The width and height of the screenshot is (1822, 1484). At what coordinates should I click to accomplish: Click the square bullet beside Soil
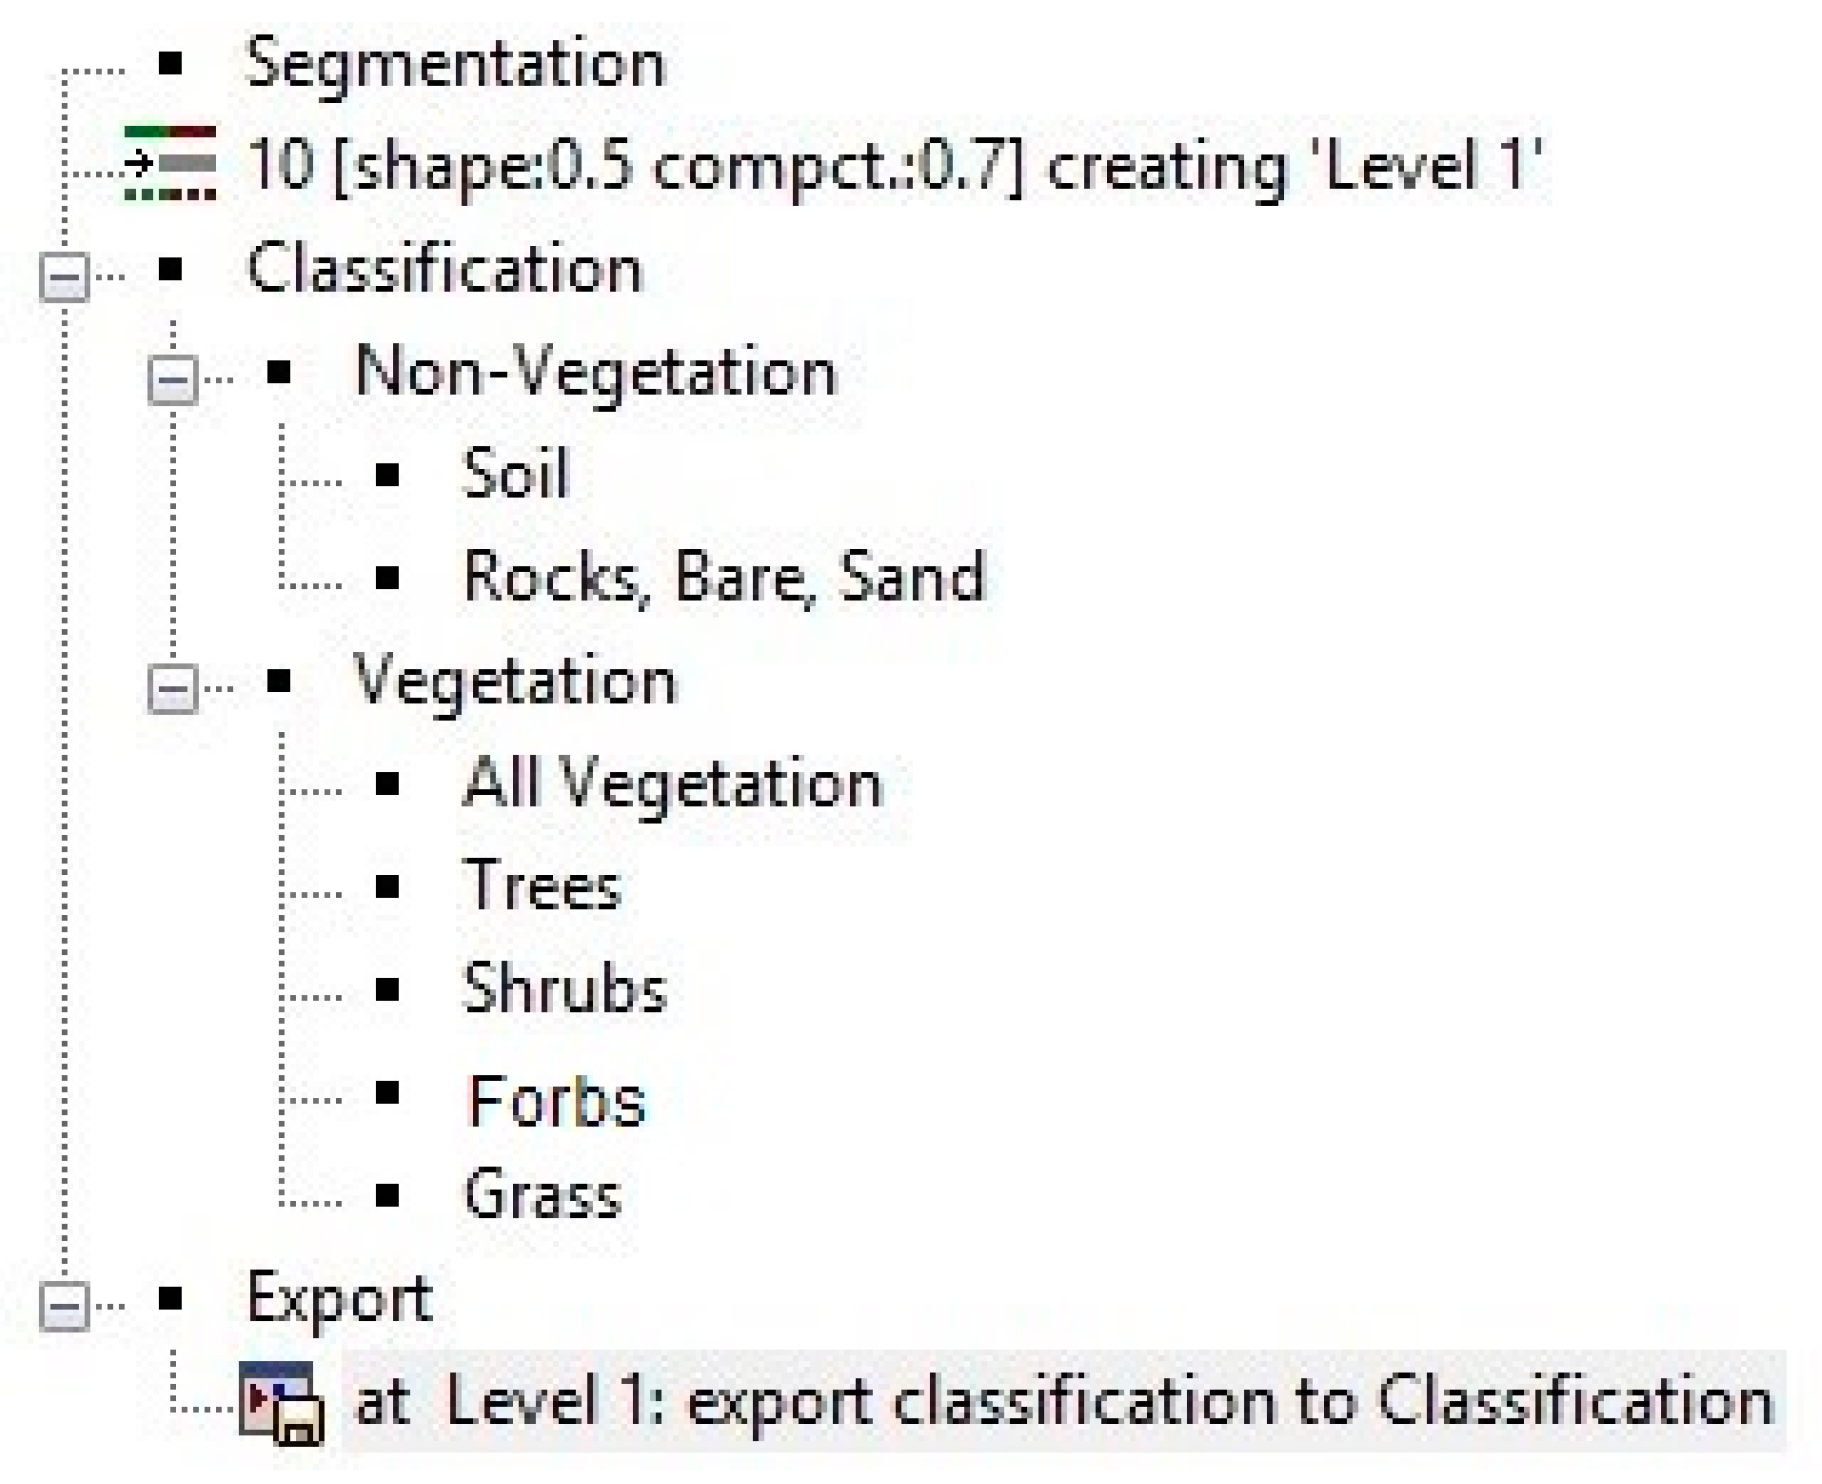[x=390, y=474]
